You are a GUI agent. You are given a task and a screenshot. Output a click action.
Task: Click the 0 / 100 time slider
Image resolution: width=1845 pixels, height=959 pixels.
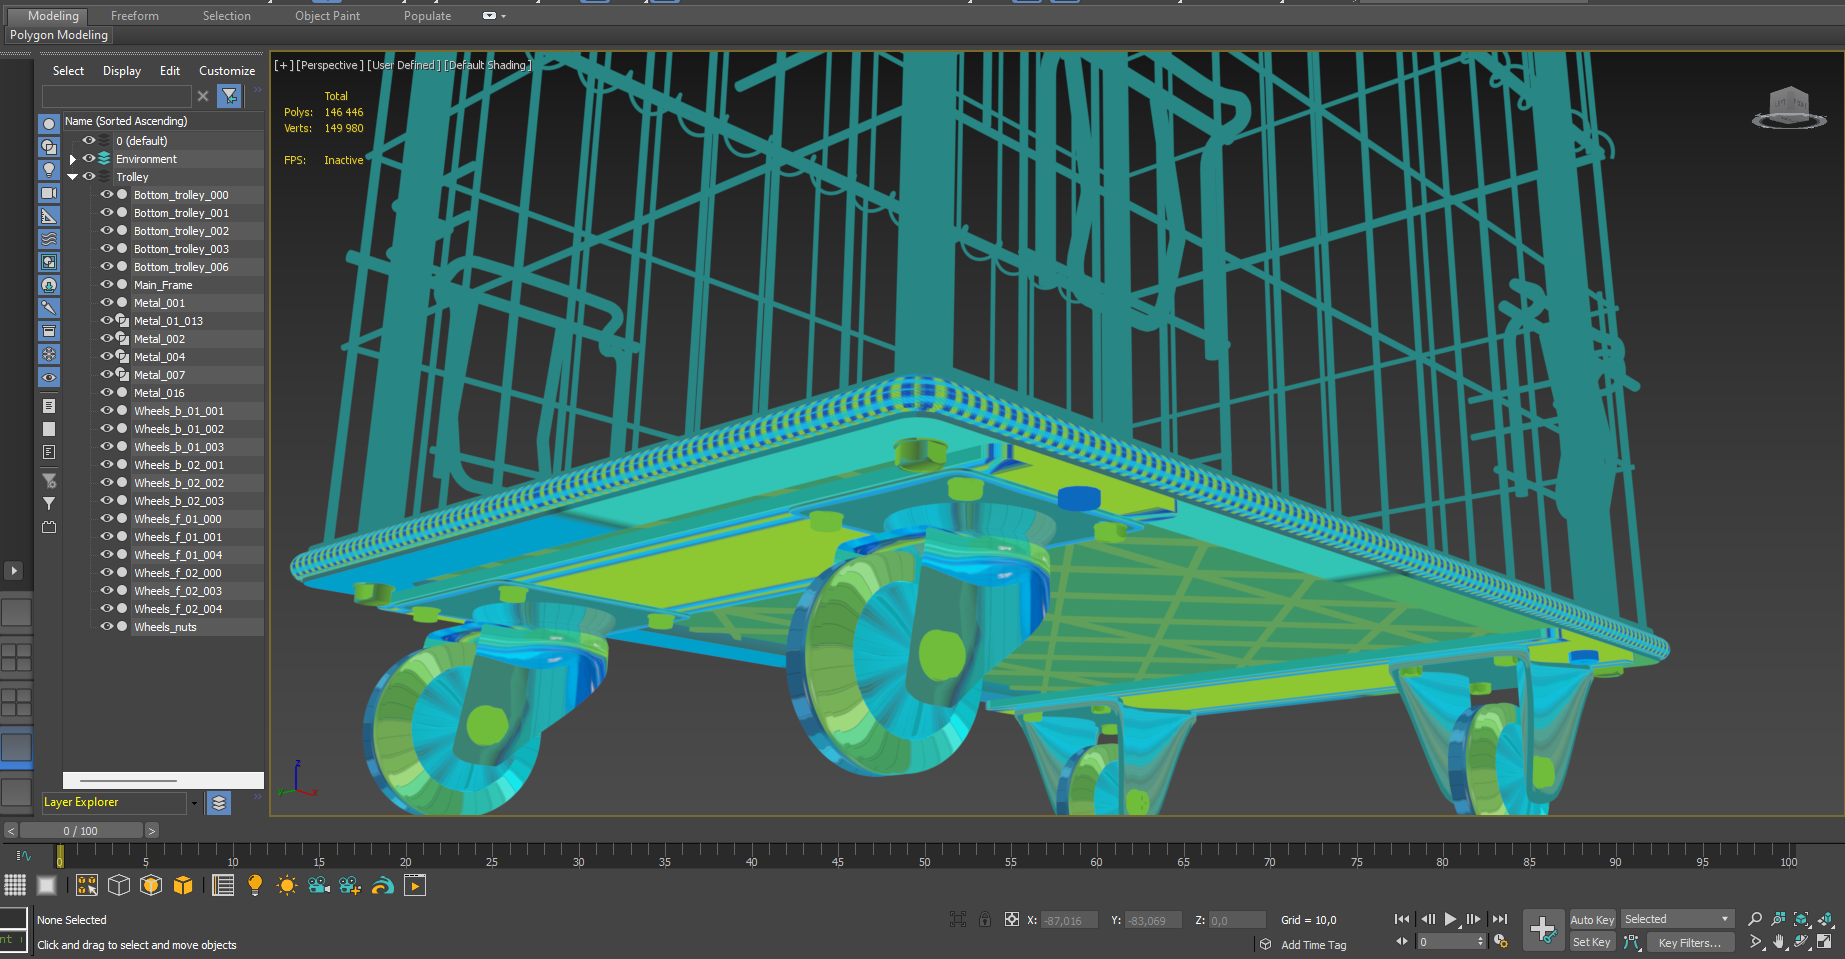(x=81, y=831)
